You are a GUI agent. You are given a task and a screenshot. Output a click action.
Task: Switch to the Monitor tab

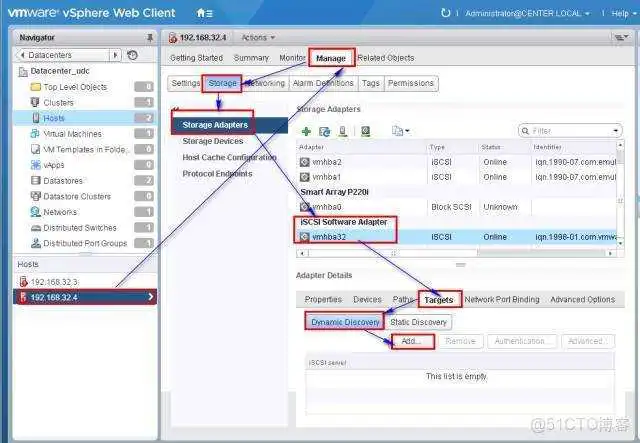click(292, 58)
